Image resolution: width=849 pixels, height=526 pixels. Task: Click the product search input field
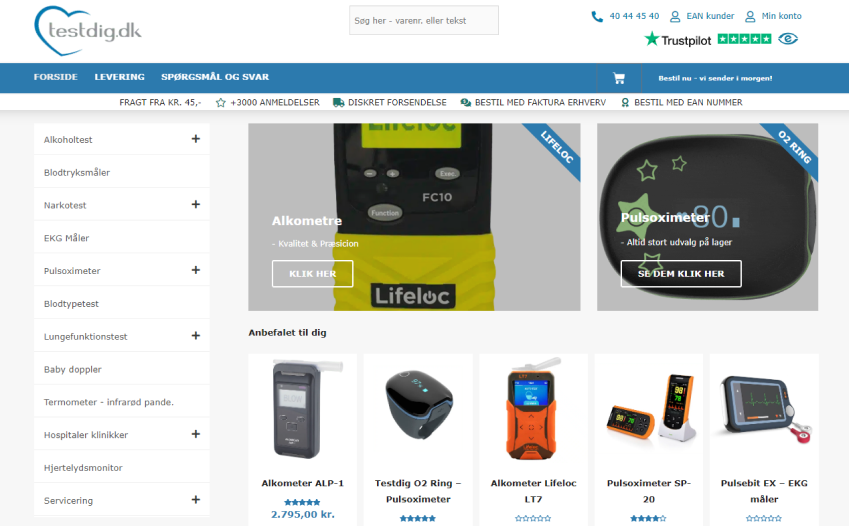(424, 20)
